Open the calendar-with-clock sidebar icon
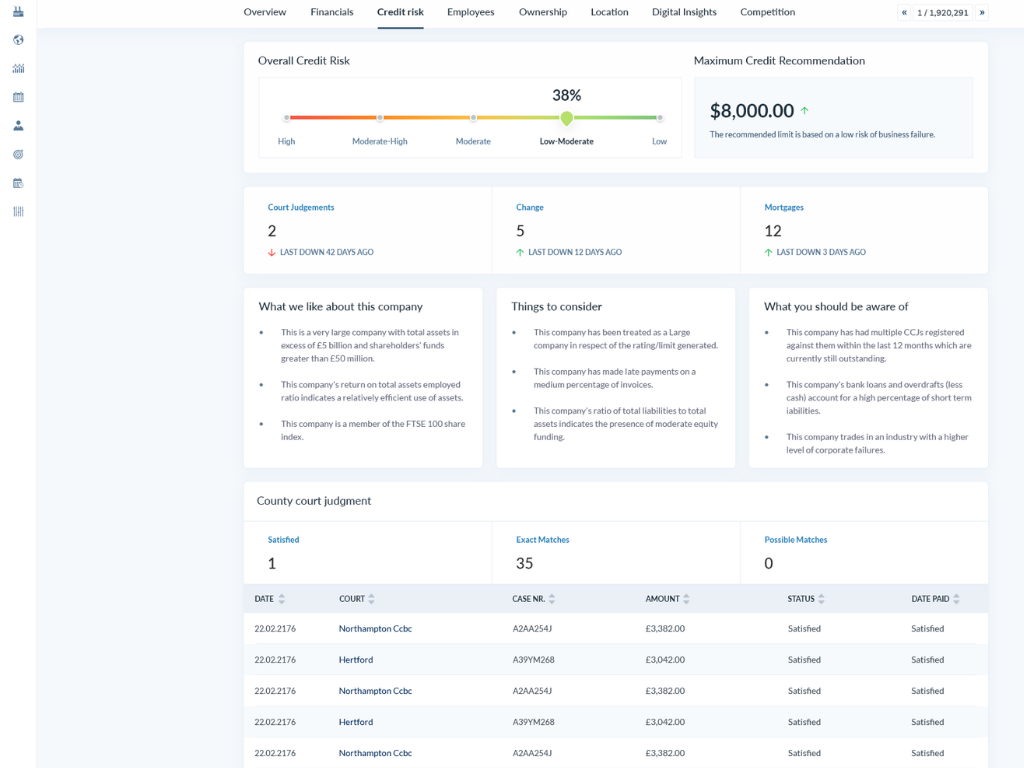This screenshot has height=768, width=1024. [x=18, y=183]
